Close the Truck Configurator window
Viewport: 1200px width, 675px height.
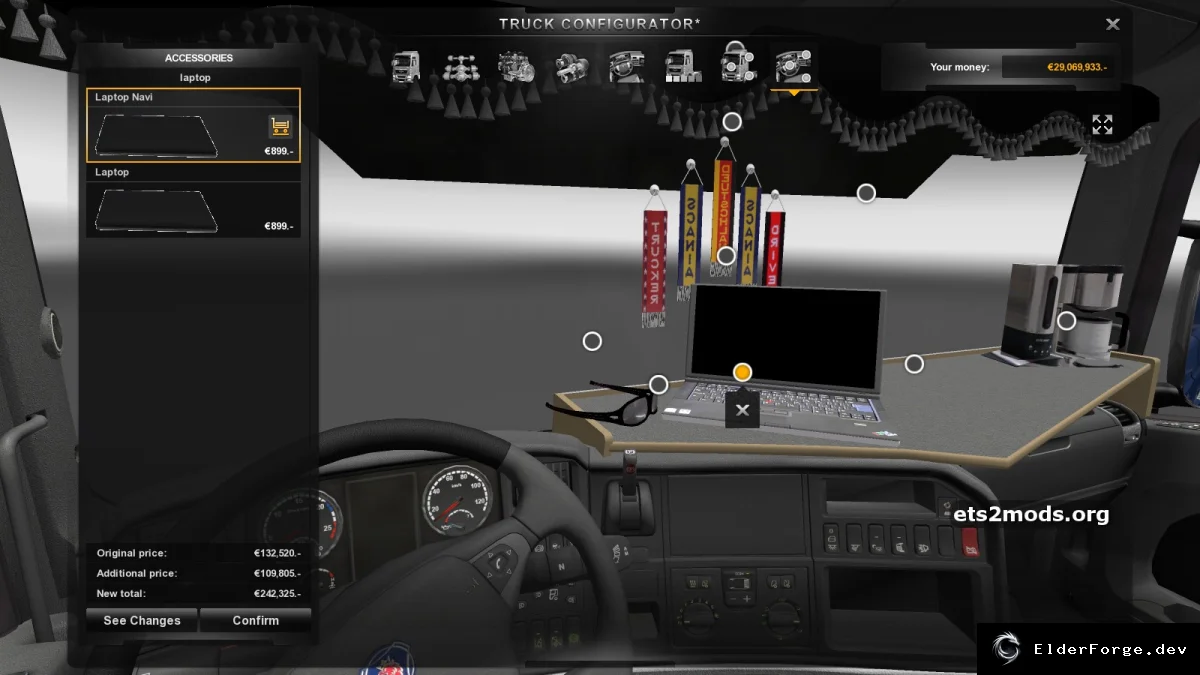(x=1113, y=24)
